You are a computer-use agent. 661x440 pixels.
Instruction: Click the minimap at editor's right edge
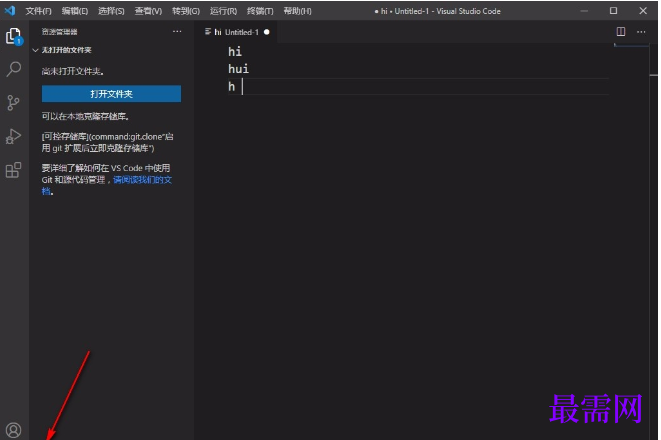click(x=631, y=46)
